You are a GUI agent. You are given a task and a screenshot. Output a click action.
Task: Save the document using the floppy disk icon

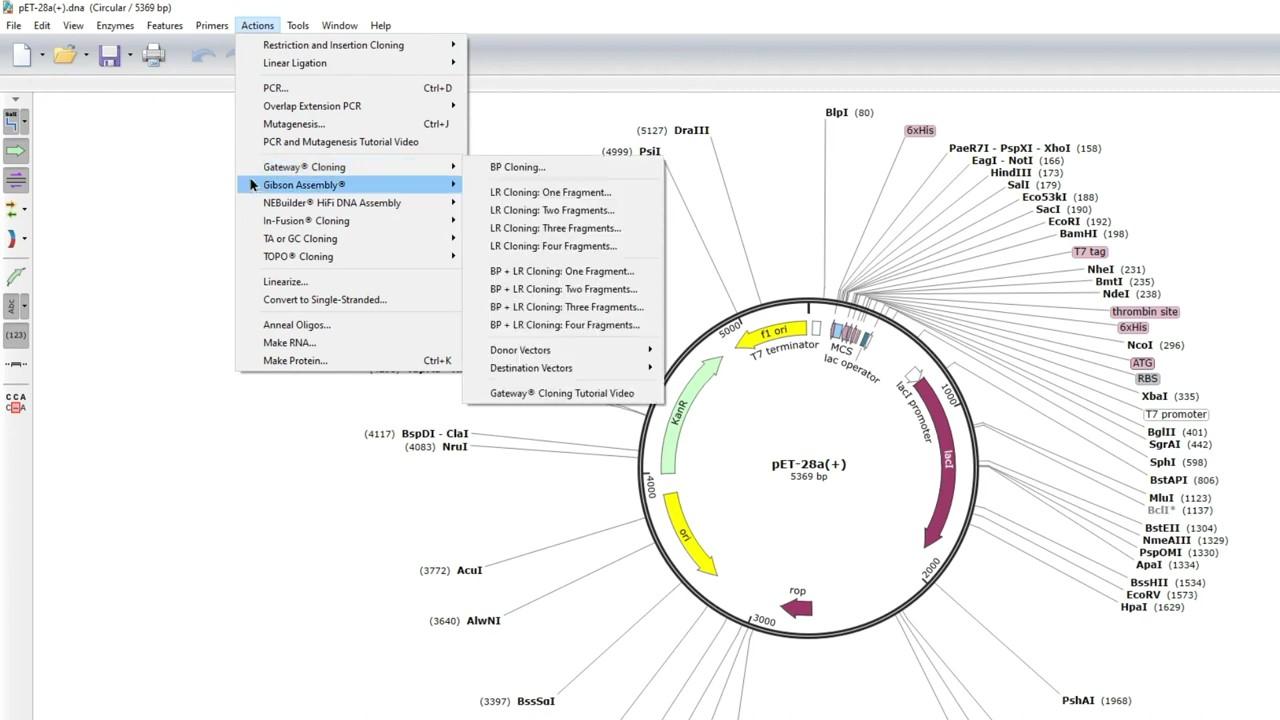pyautogui.click(x=109, y=56)
